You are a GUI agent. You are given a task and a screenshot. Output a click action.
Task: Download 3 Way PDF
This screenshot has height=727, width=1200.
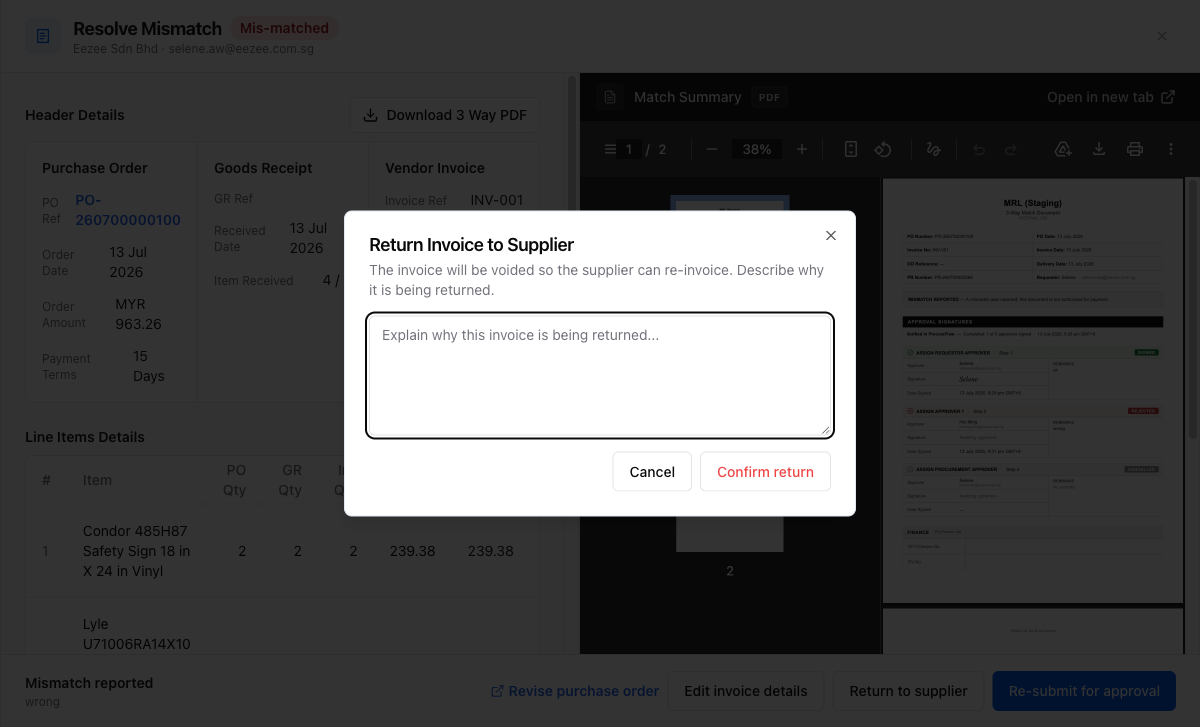[444, 115]
